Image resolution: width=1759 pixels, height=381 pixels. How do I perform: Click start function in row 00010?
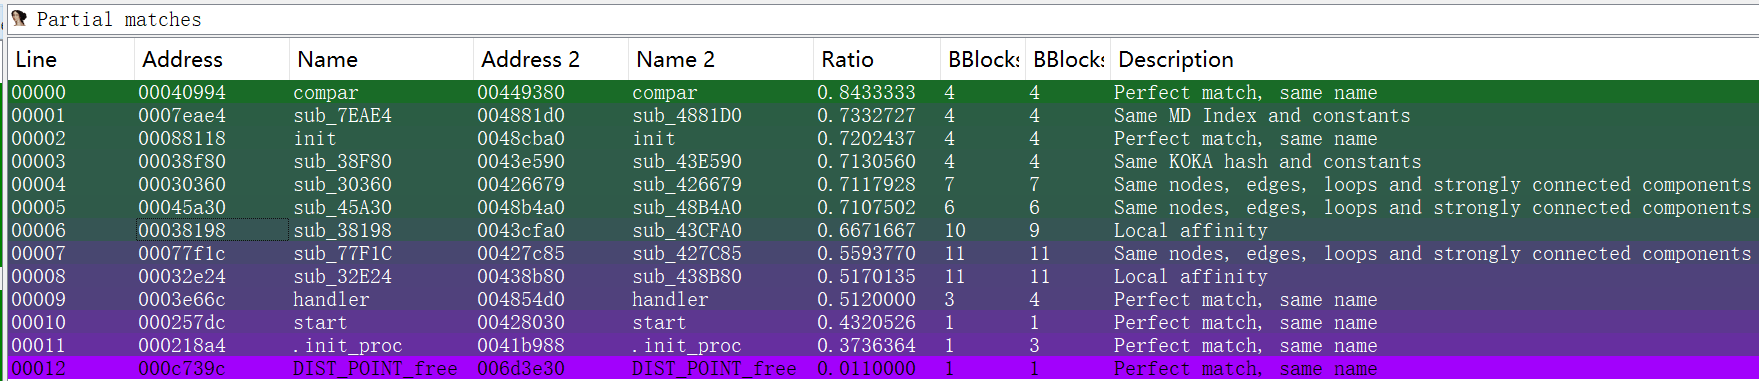click(x=320, y=323)
